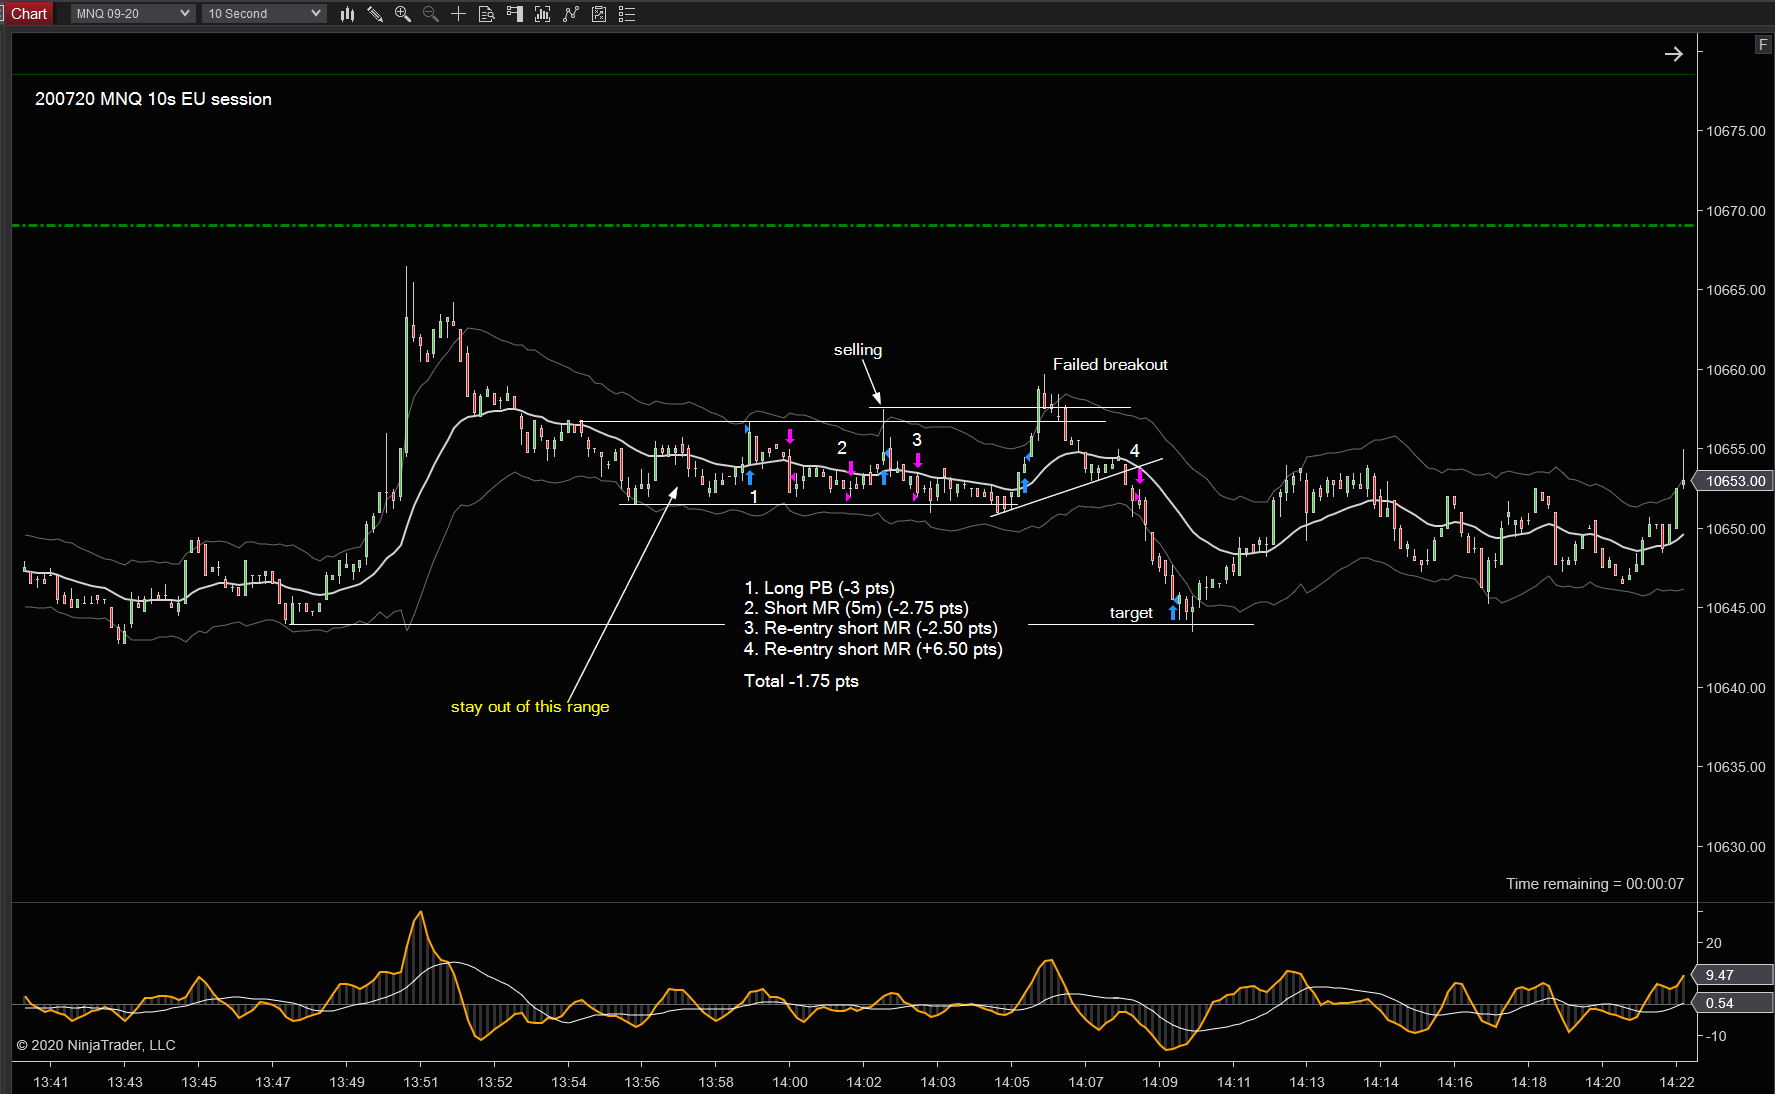Image resolution: width=1775 pixels, height=1094 pixels.
Task: Select the 'Total -1.75 pts' text
Action: coord(801,681)
